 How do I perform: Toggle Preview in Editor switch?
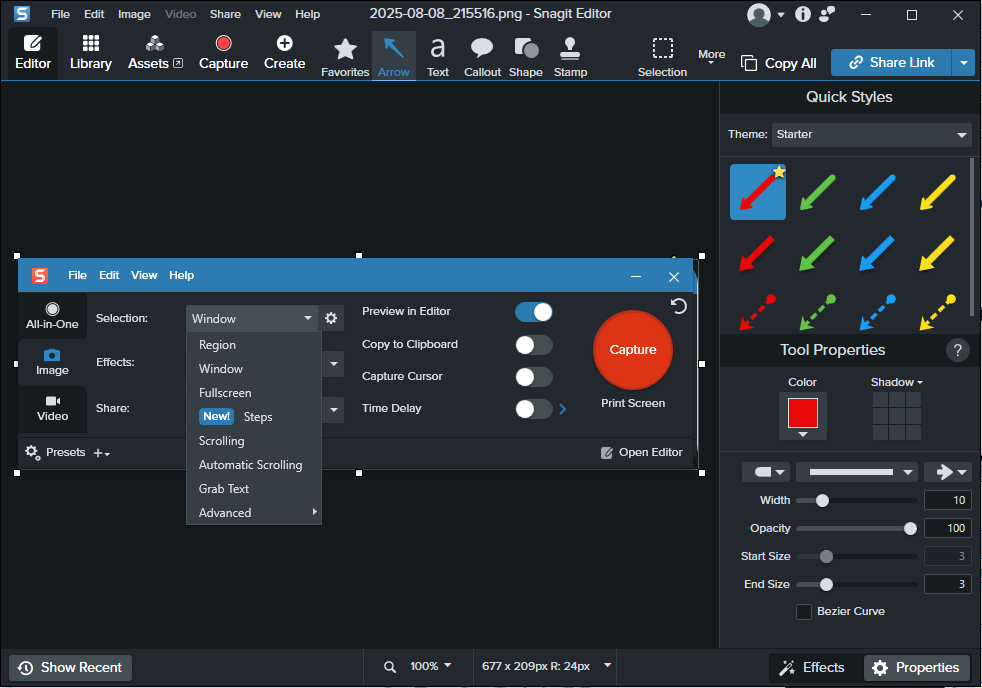[x=534, y=312]
